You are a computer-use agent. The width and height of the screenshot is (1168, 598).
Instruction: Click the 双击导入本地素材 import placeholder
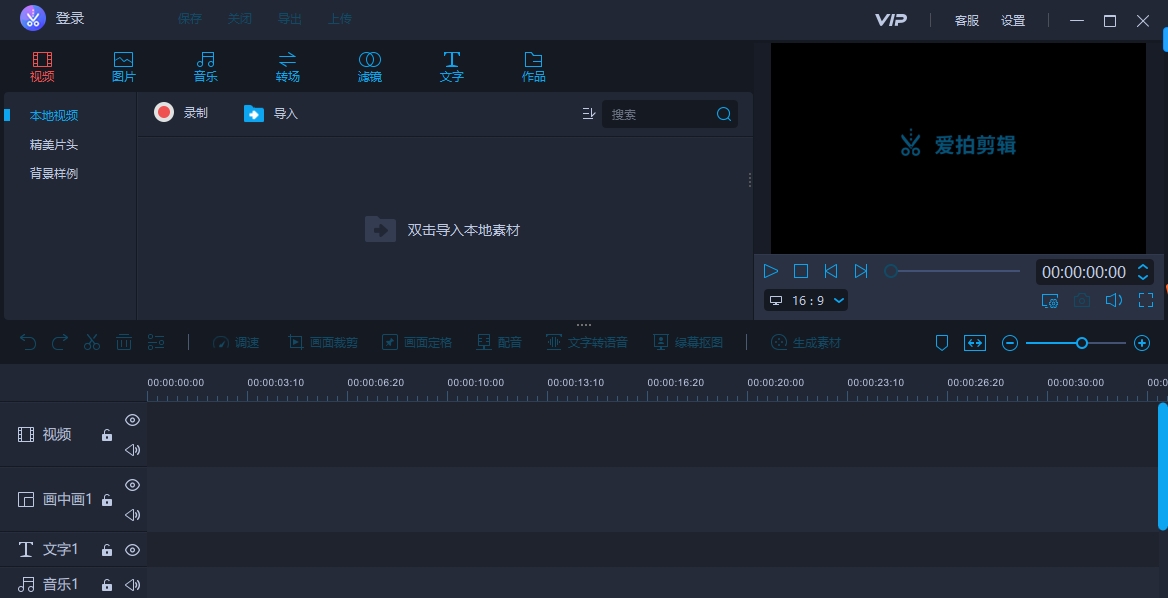pyautogui.click(x=442, y=229)
